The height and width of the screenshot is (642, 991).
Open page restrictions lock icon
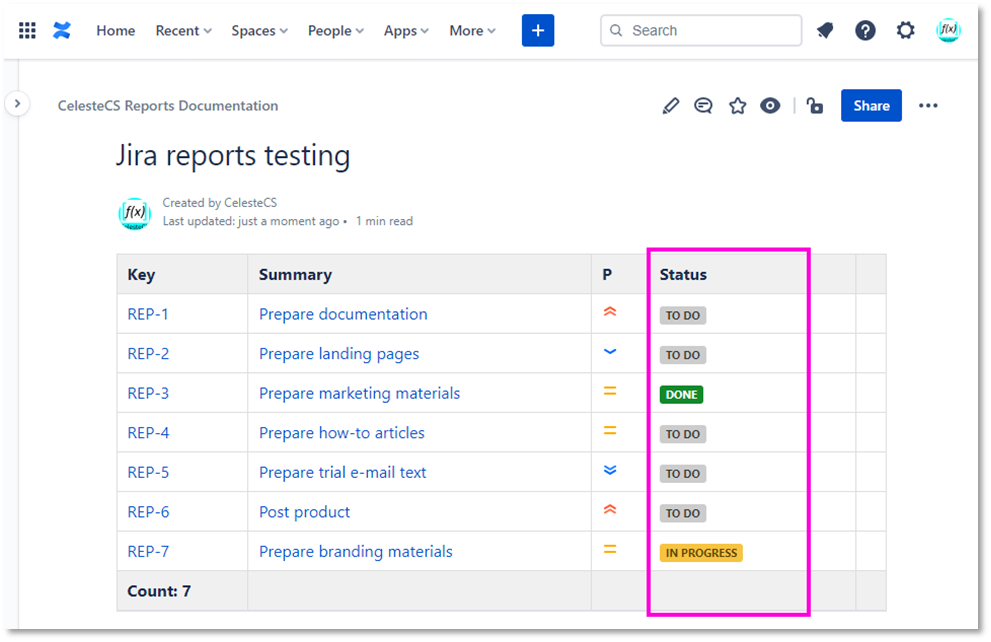click(x=815, y=106)
